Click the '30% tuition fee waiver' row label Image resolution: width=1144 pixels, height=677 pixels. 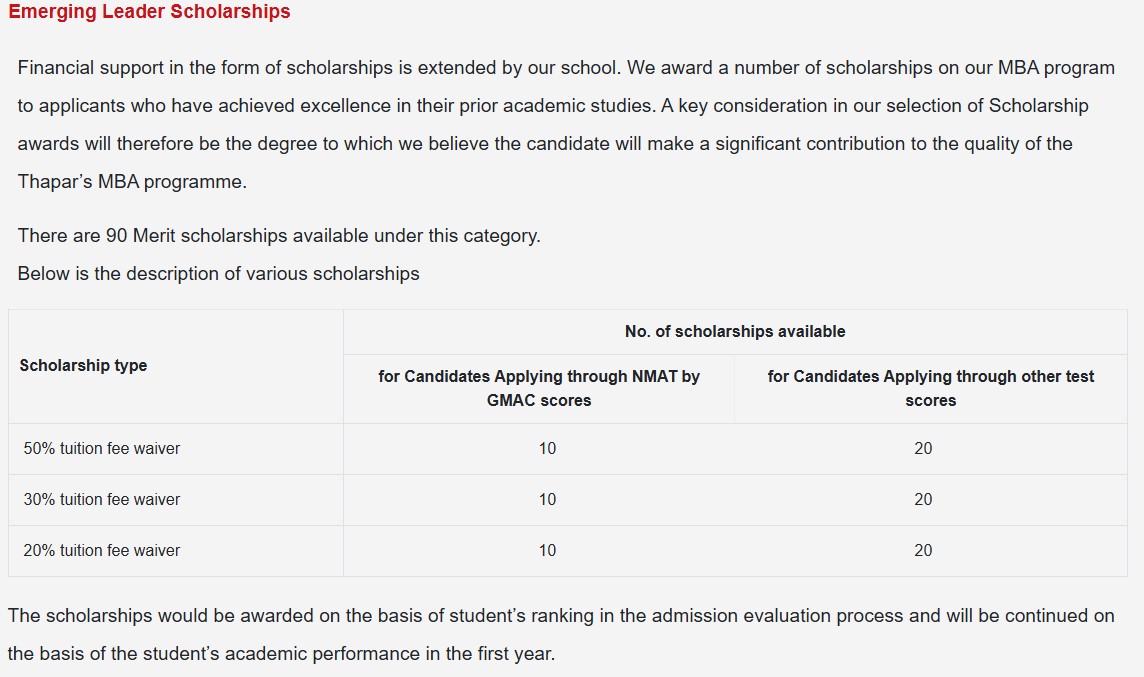coord(102,499)
